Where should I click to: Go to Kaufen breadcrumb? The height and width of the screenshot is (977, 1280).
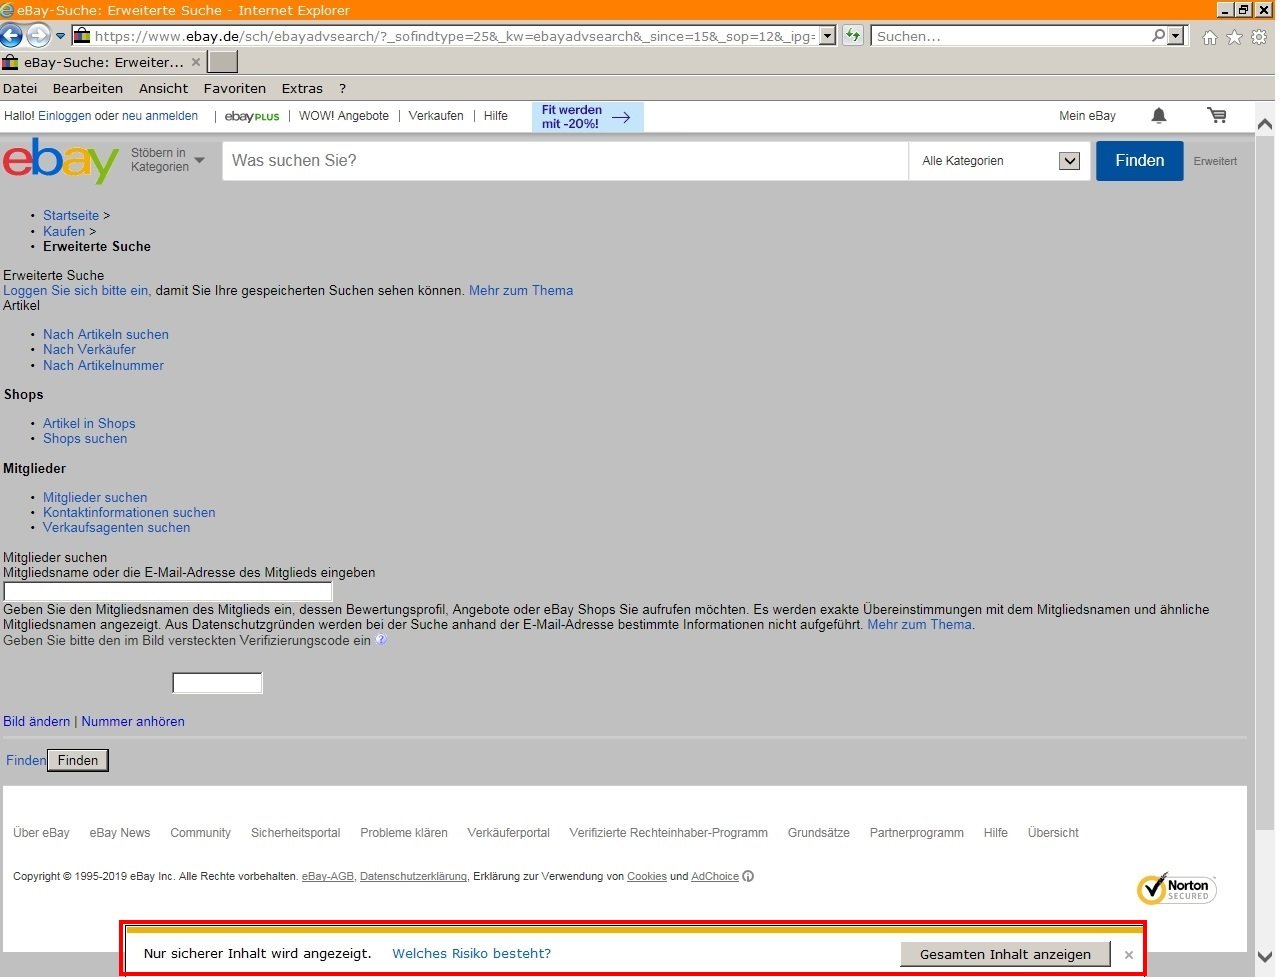[64, 231]
